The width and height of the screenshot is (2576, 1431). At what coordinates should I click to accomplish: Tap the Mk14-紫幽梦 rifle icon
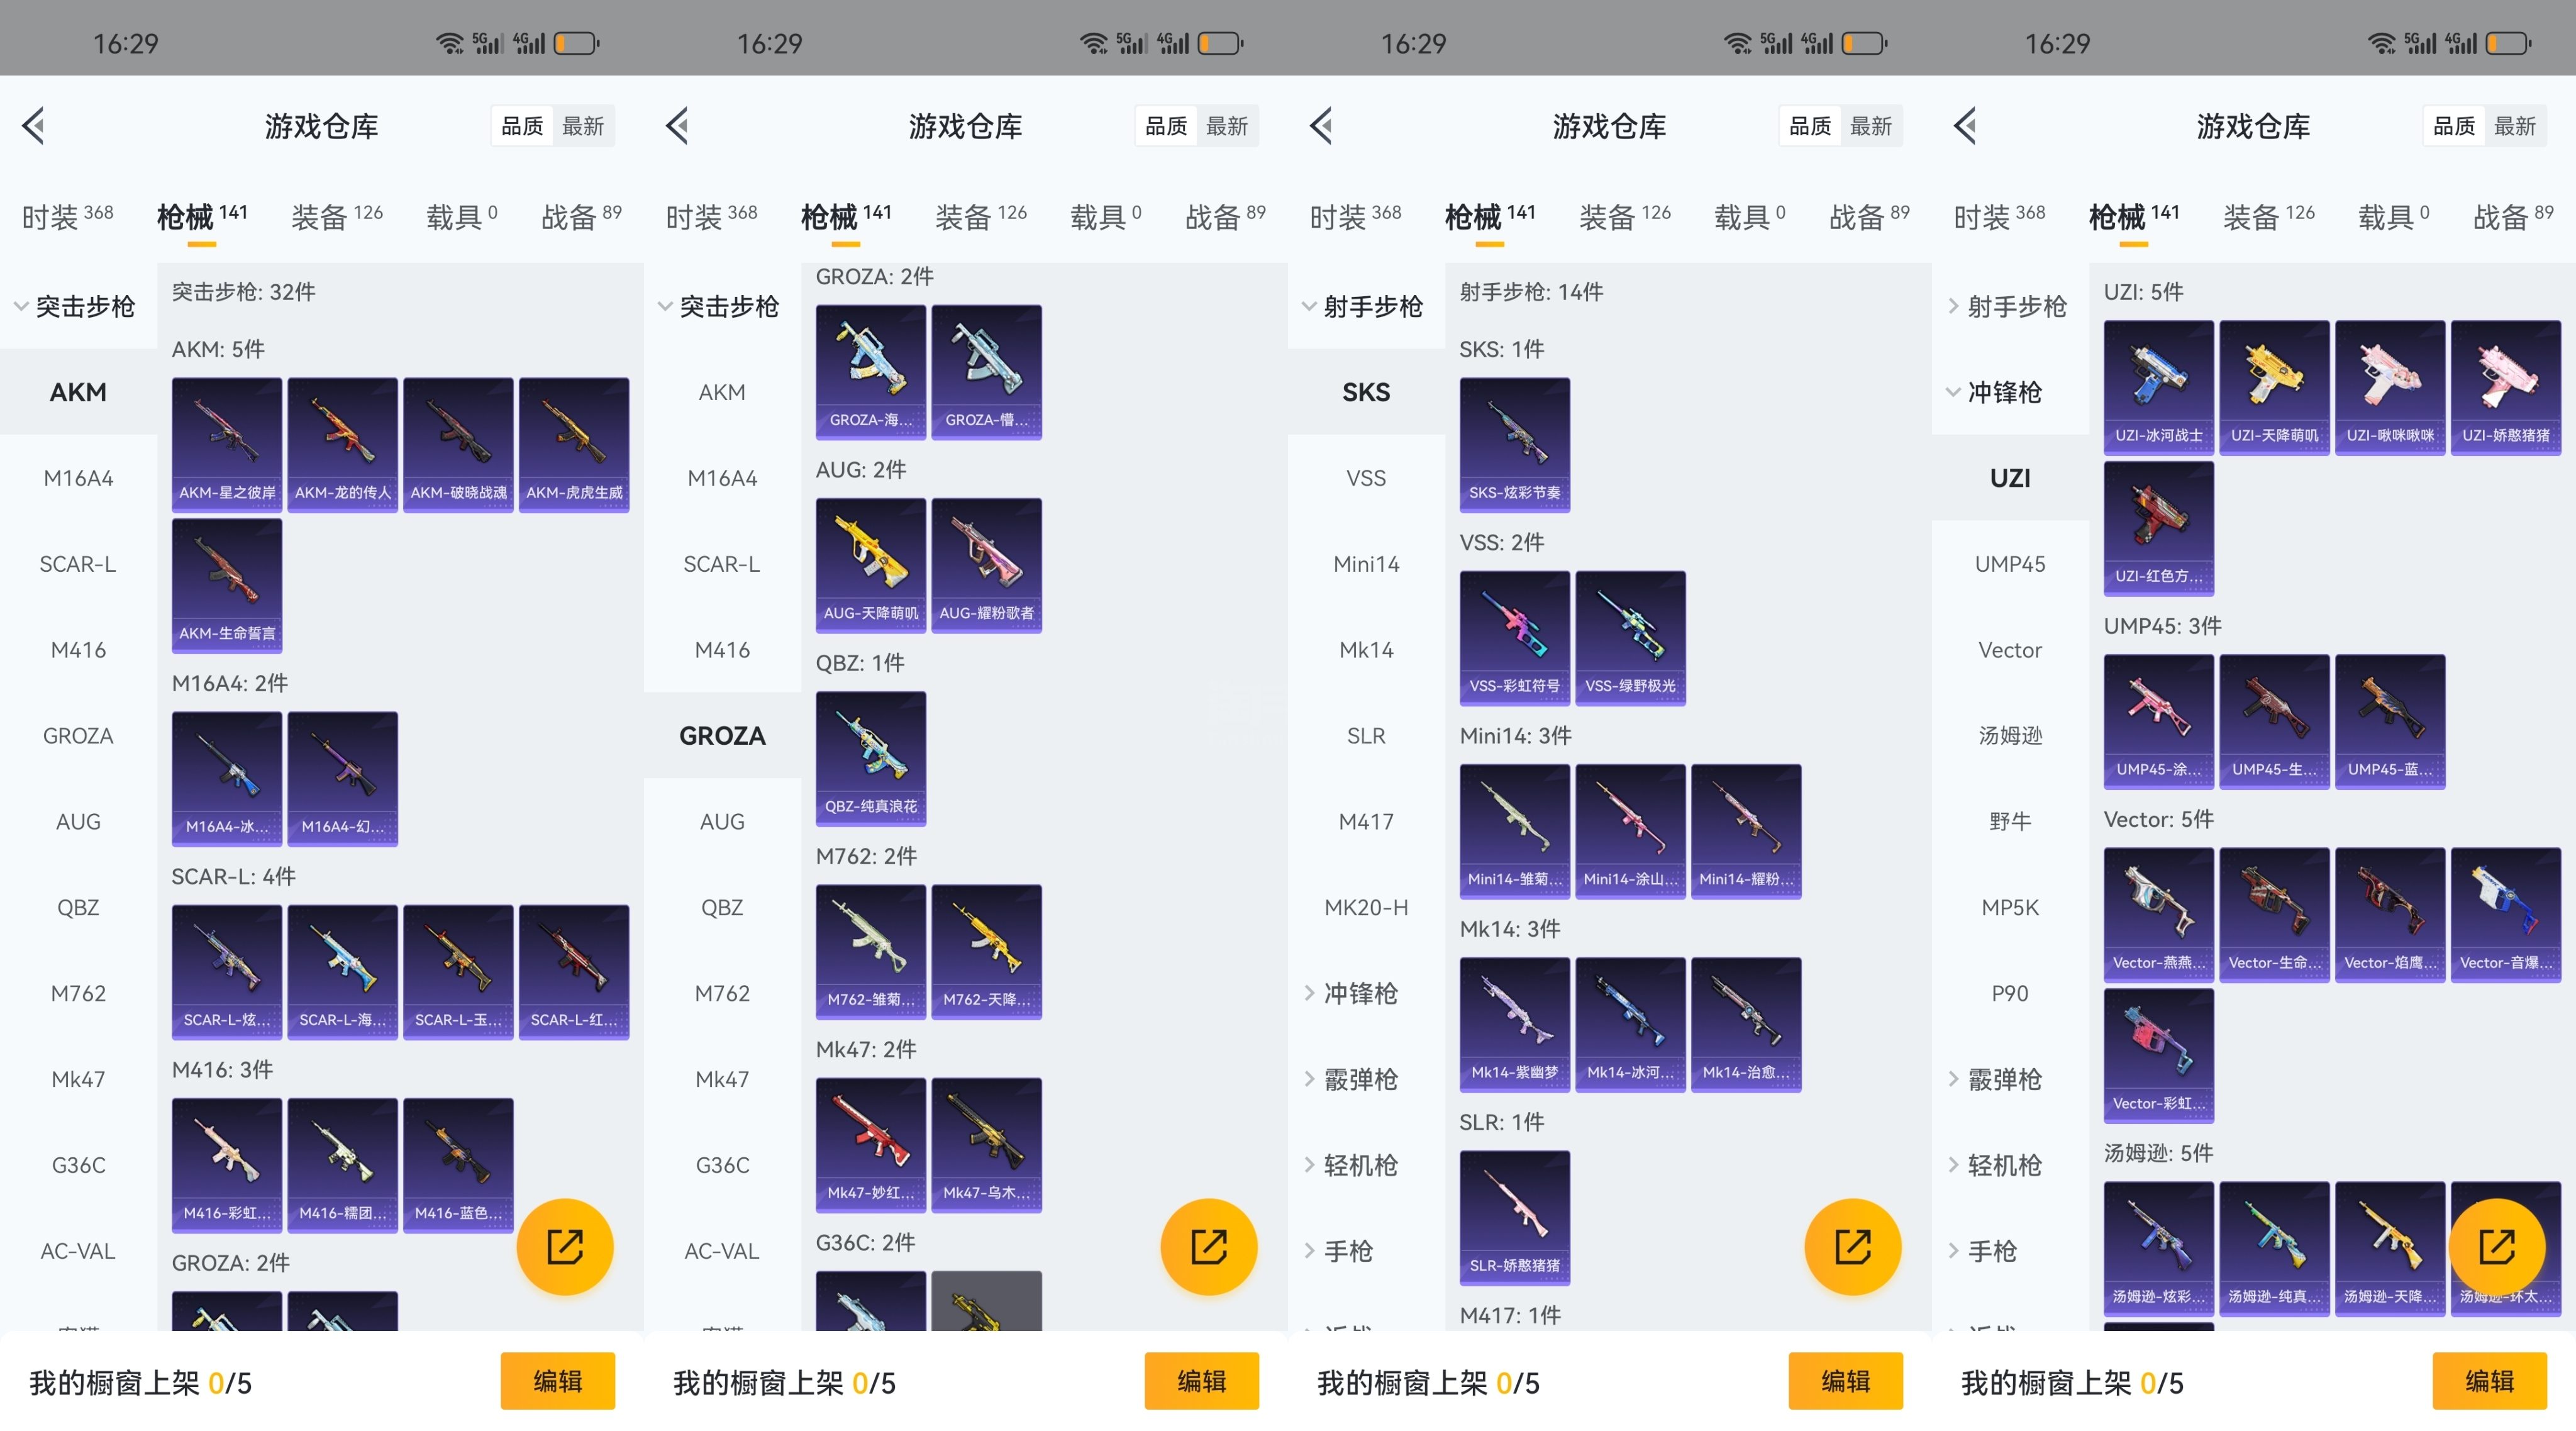pyautogui.click(x=1515, y=1025)
